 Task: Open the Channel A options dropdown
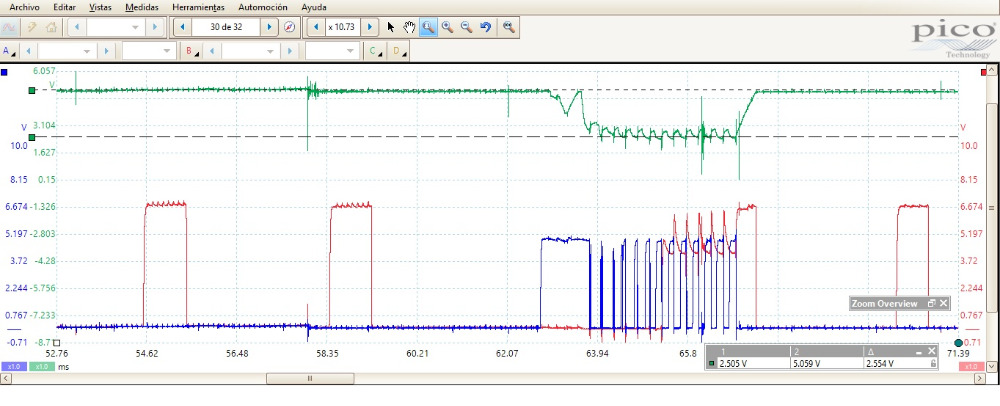8,51
